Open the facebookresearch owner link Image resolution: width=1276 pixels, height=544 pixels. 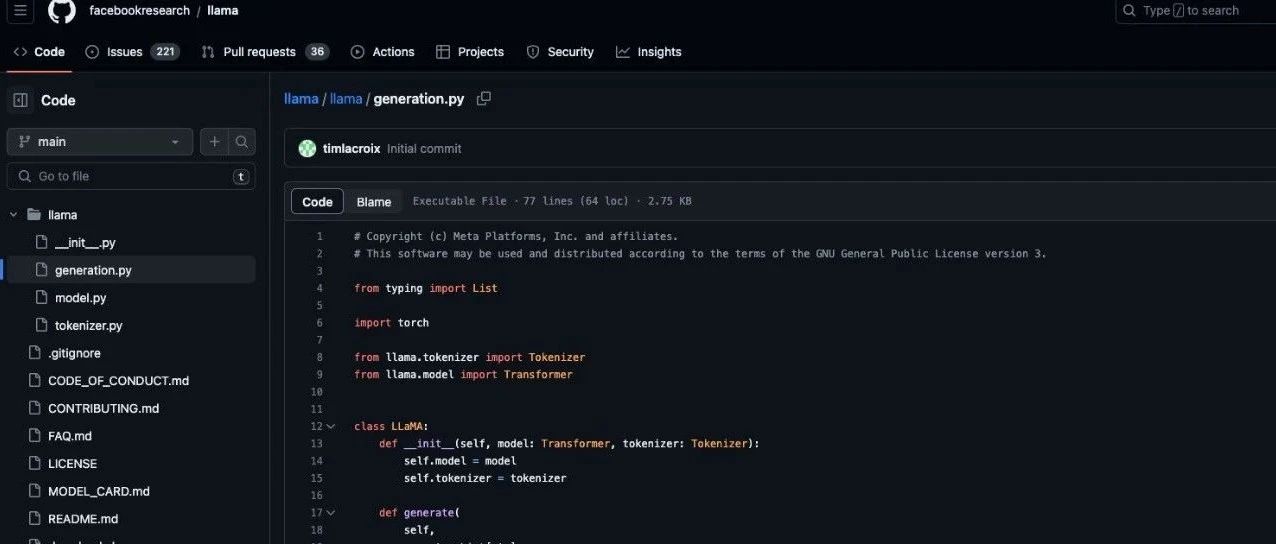point(139,10)
